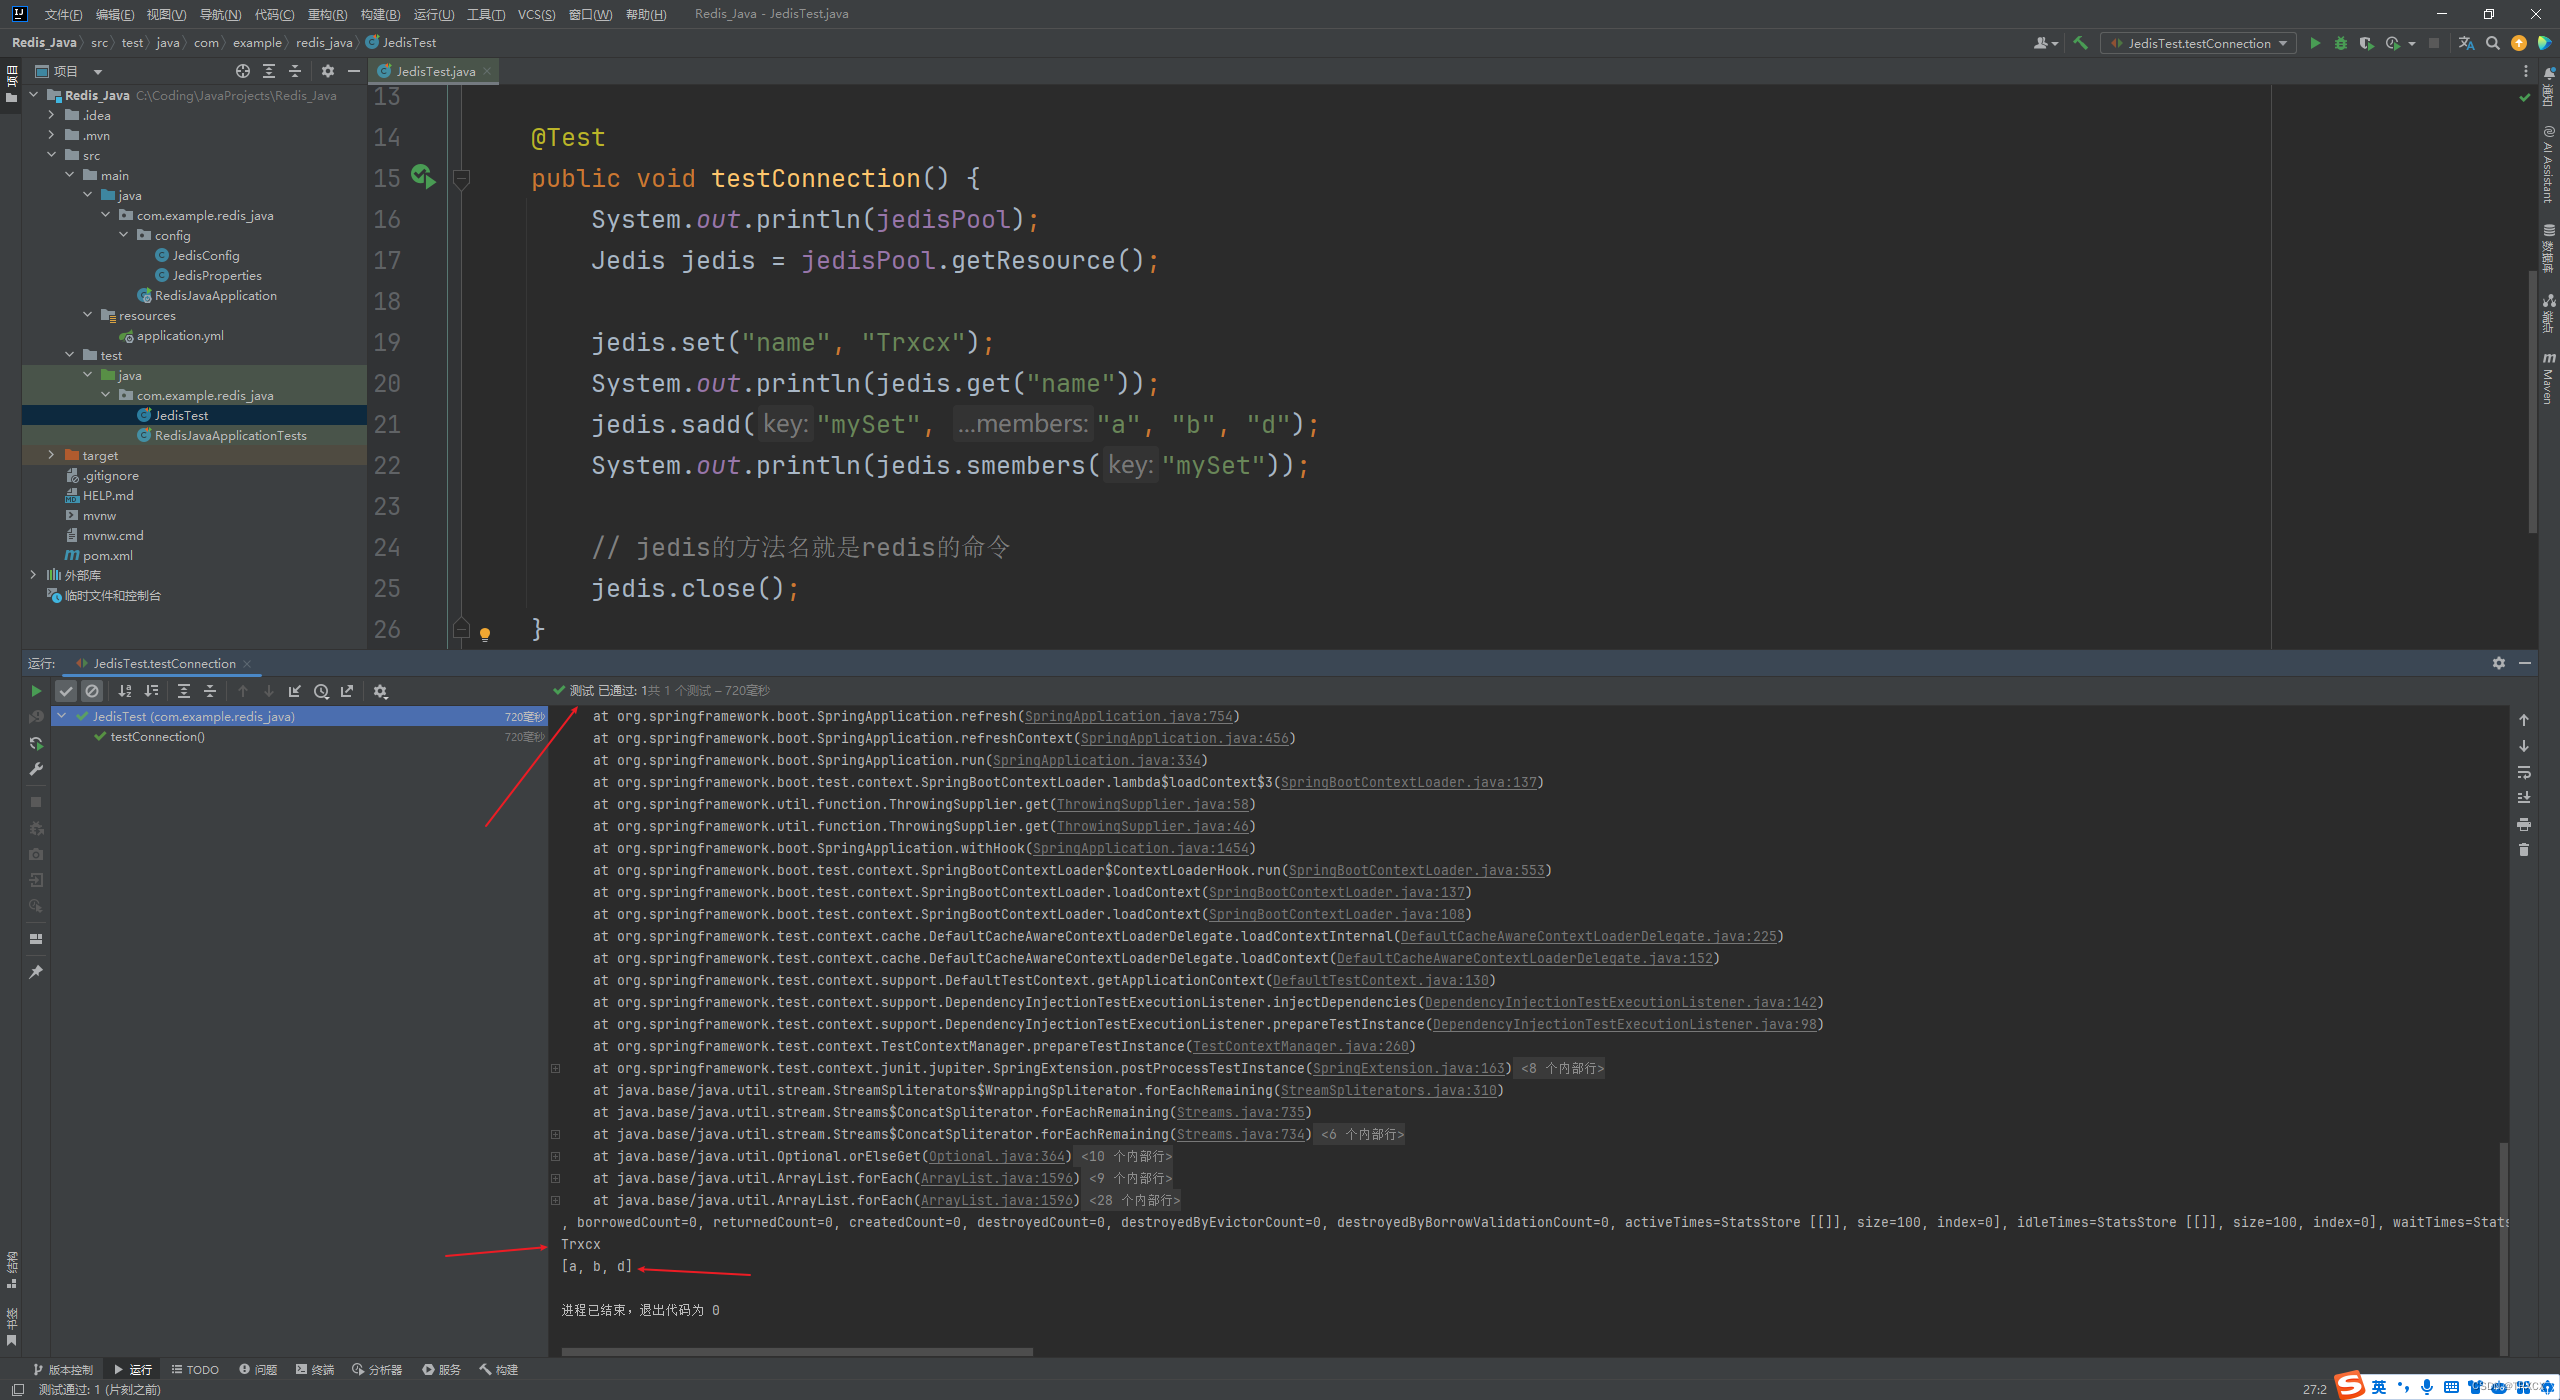This screenshot has height=1400, width=2560.
Task: Click the Build project hammer icon
Action: click(x=2081, y=43)
